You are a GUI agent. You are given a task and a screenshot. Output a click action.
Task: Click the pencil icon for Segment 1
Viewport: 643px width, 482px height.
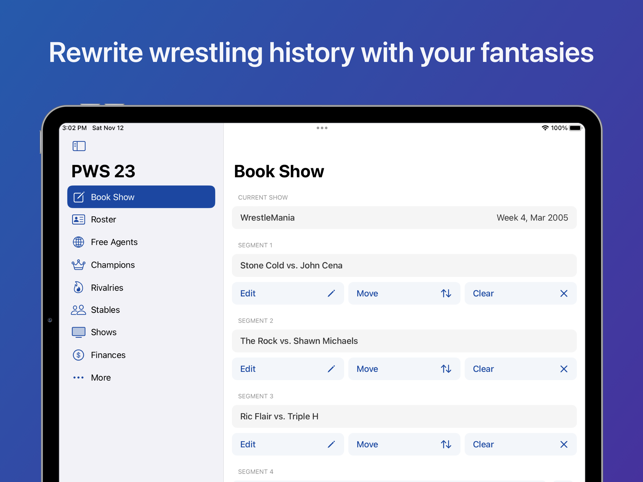(x=331, y=293)
